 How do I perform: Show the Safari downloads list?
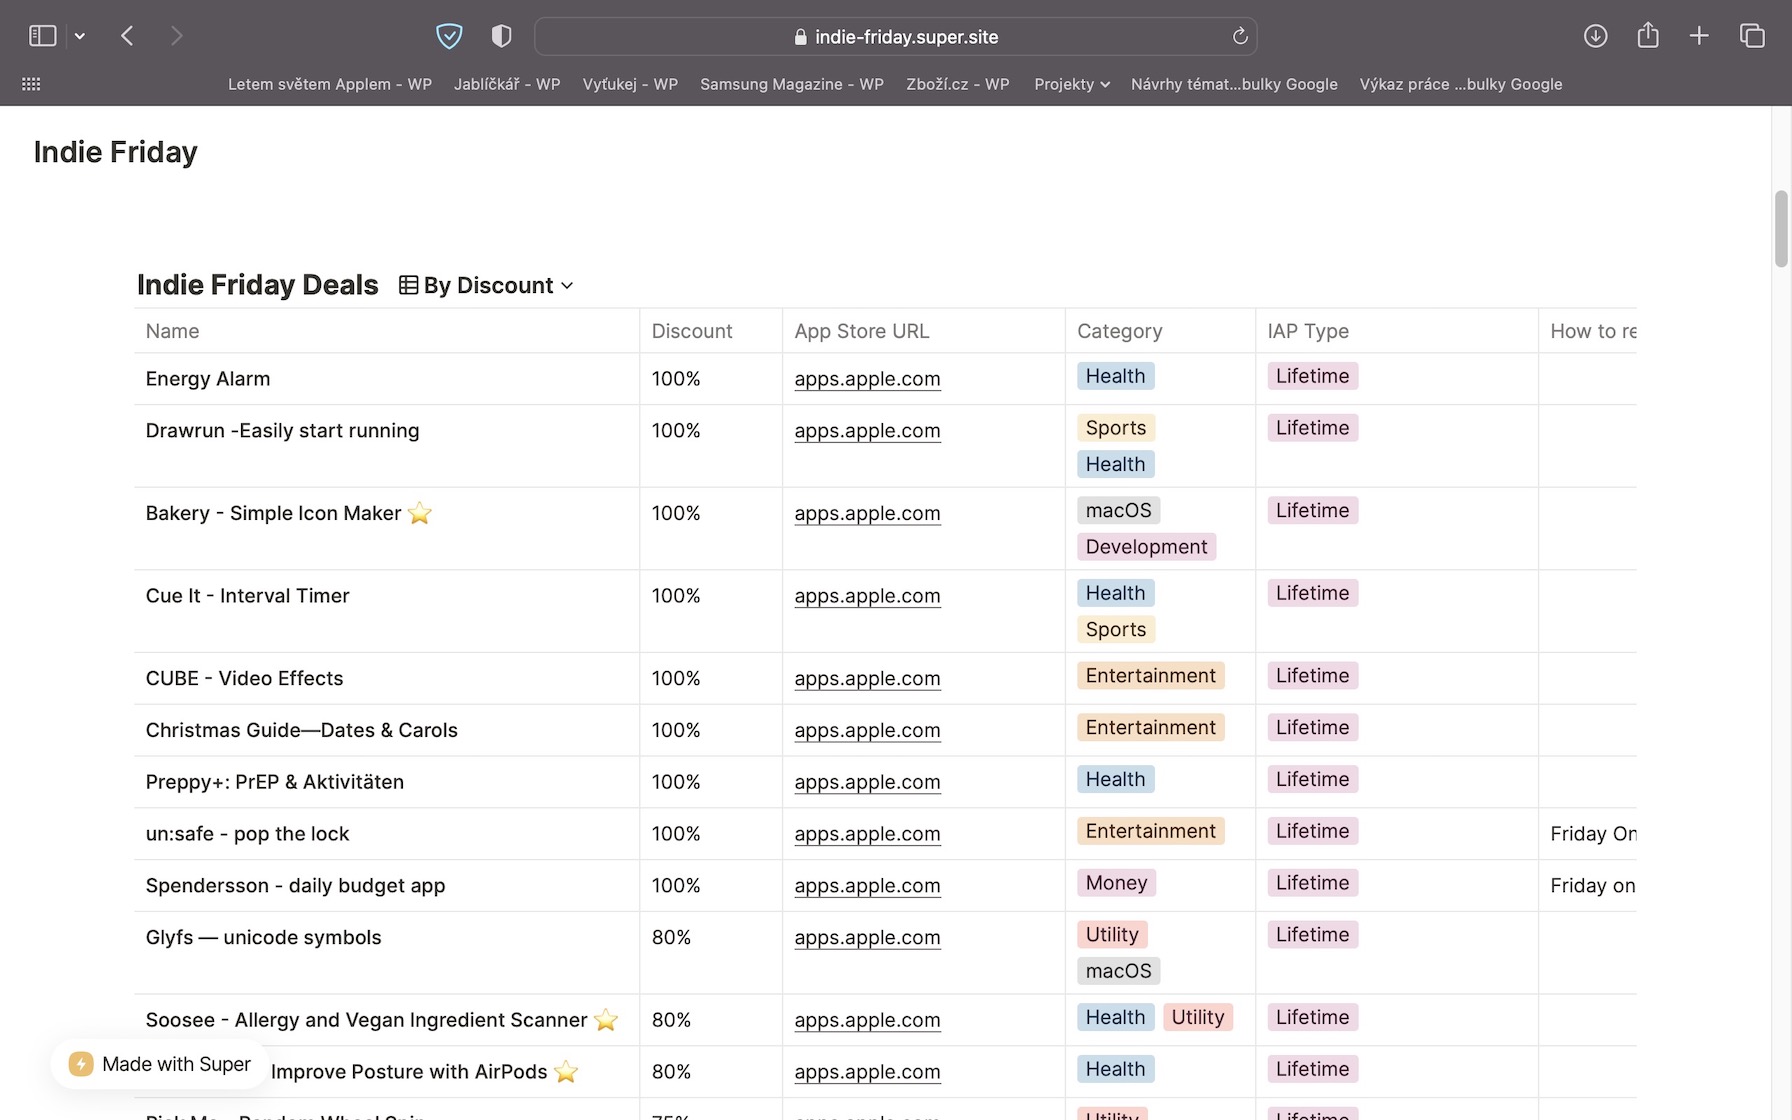pos(1595,36)
